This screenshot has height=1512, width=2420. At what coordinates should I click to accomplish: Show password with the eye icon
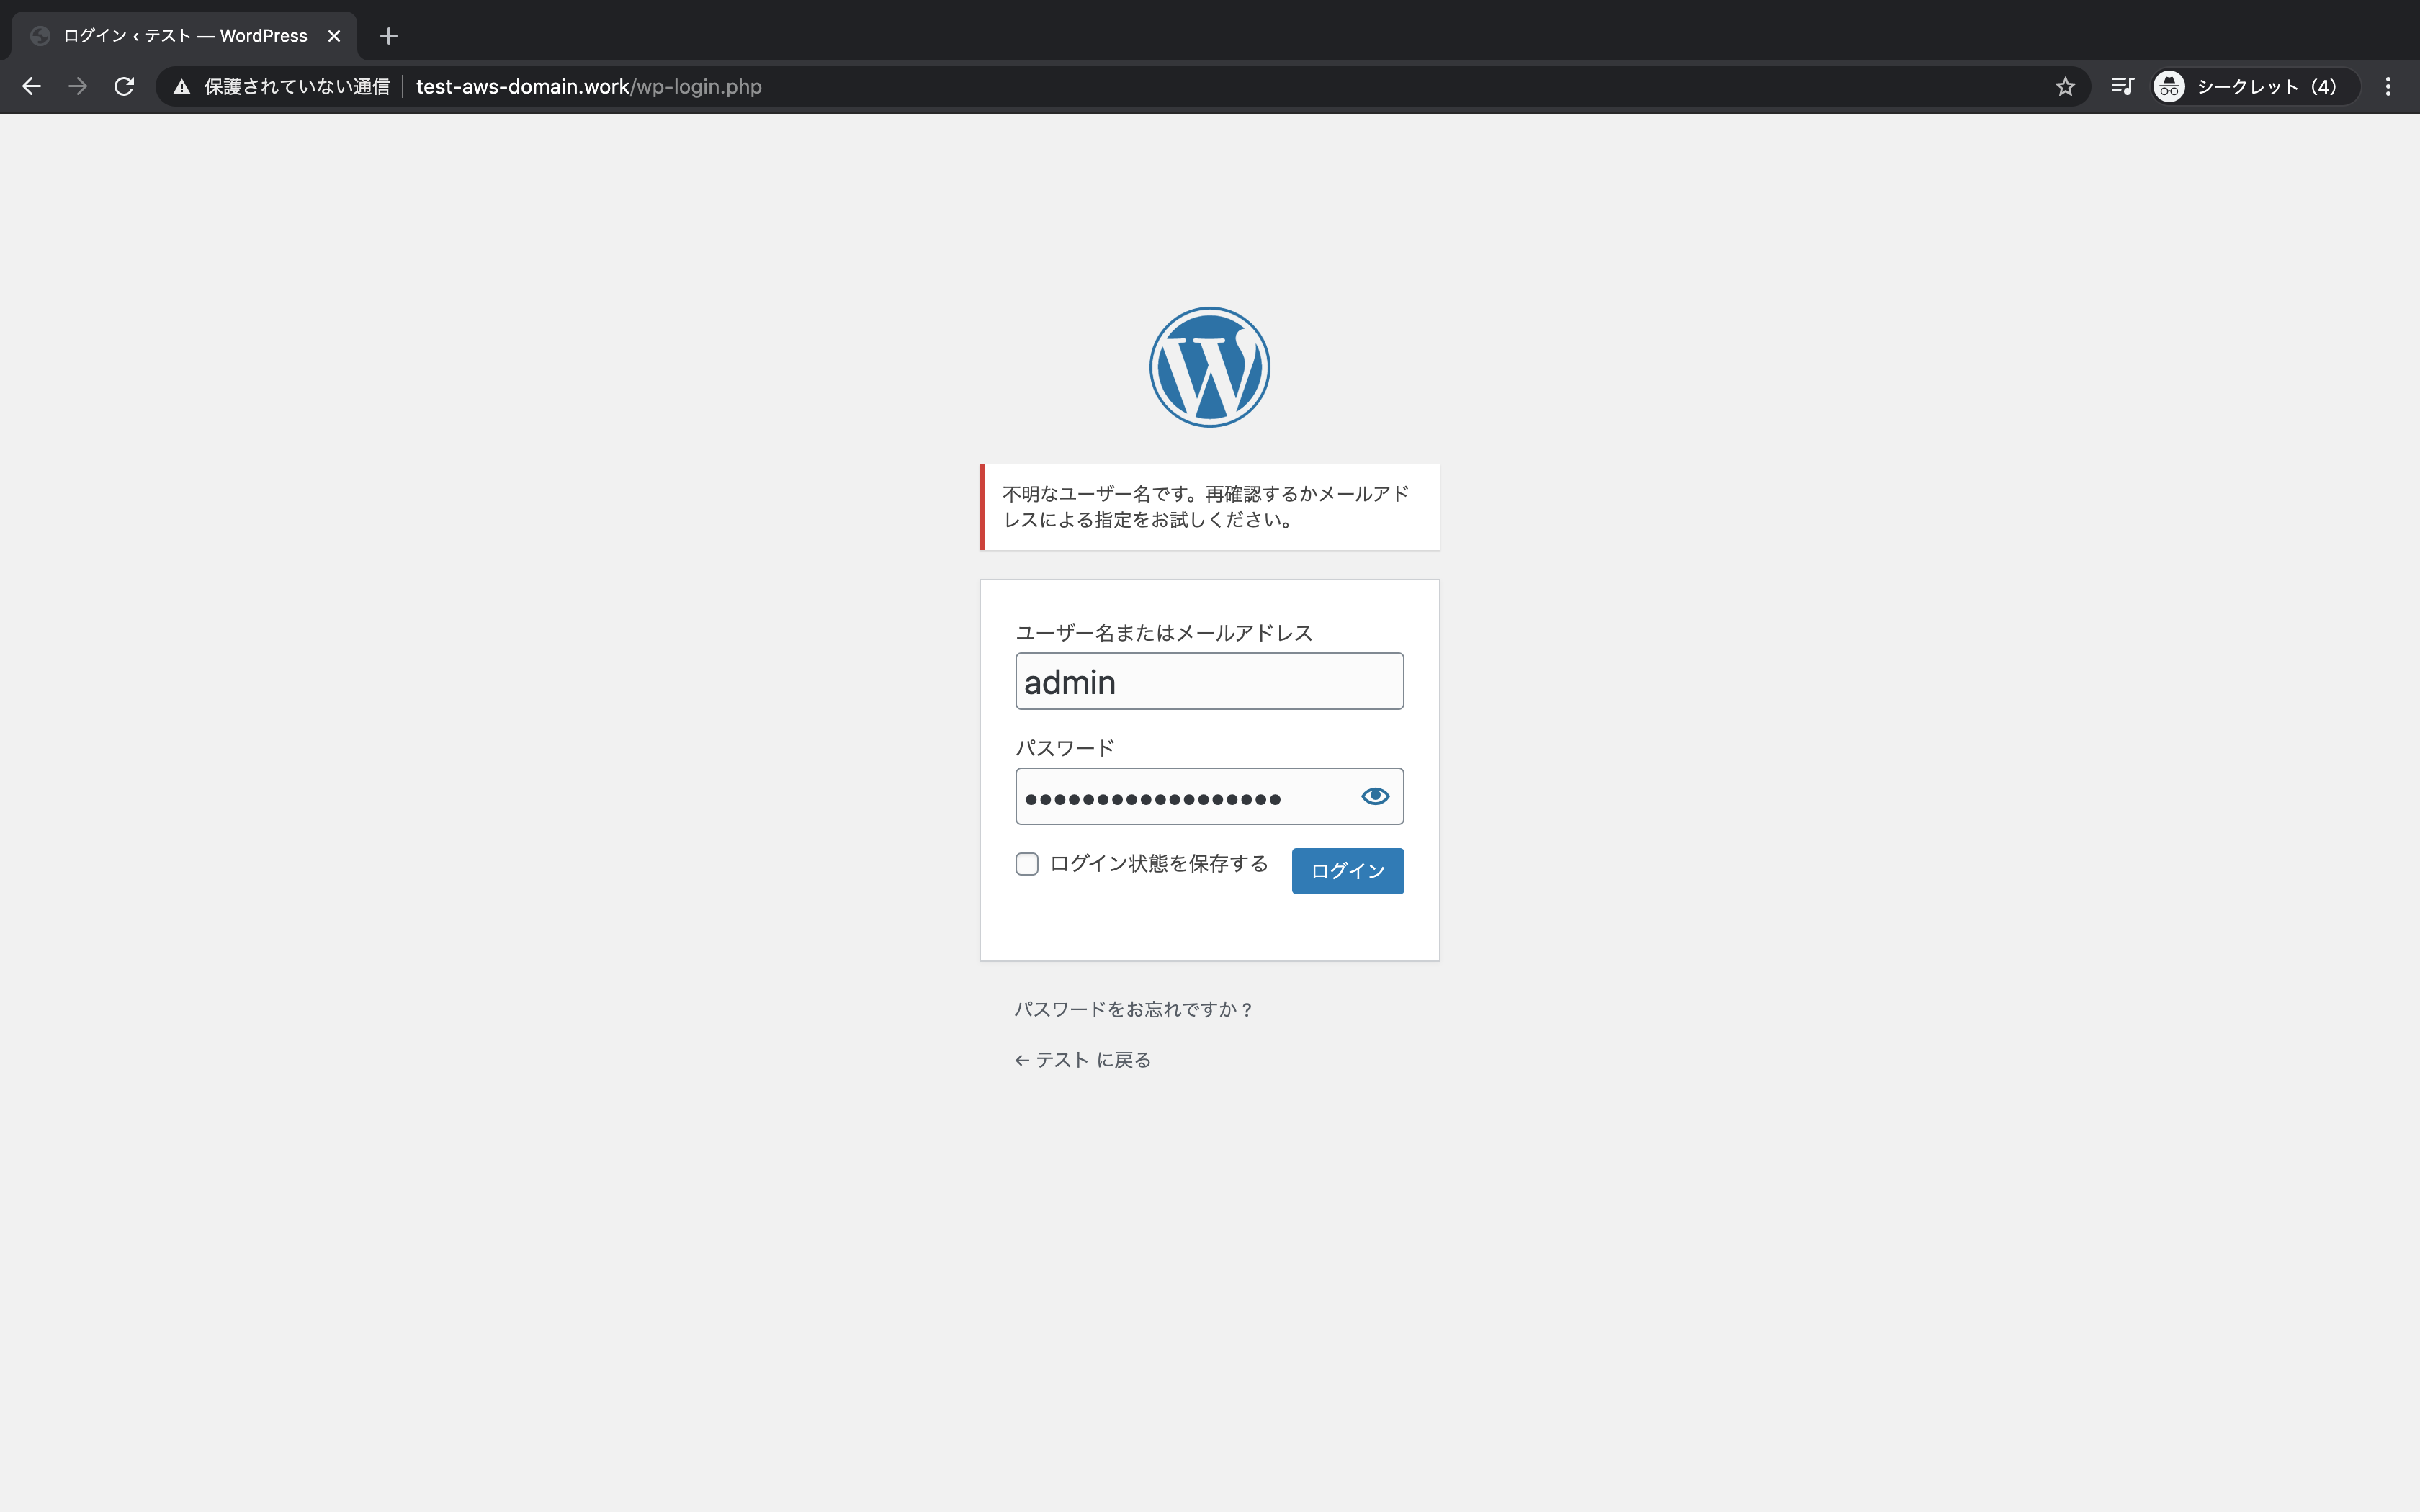(1375, 796)
